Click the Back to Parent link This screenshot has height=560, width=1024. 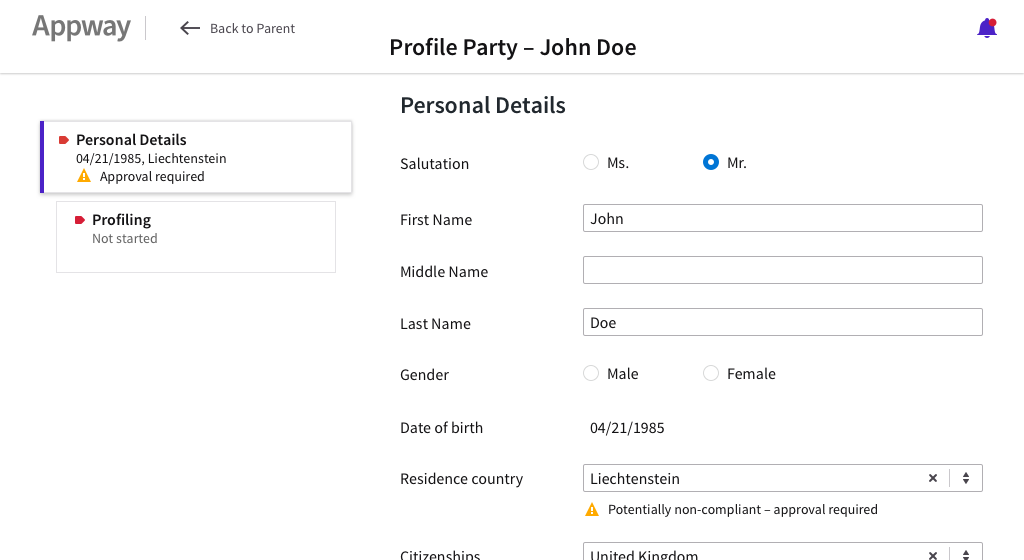(252, 29)
